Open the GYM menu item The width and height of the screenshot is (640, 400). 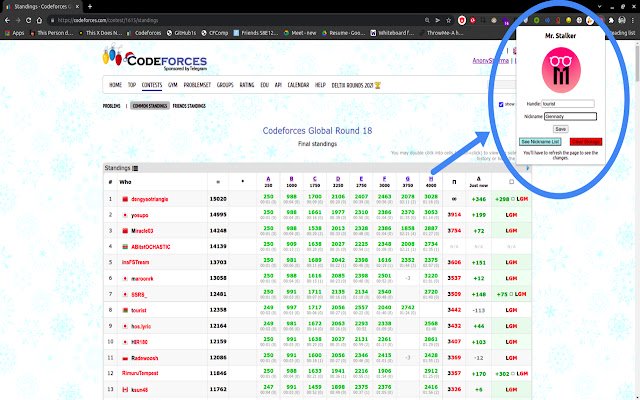point(173,85)
